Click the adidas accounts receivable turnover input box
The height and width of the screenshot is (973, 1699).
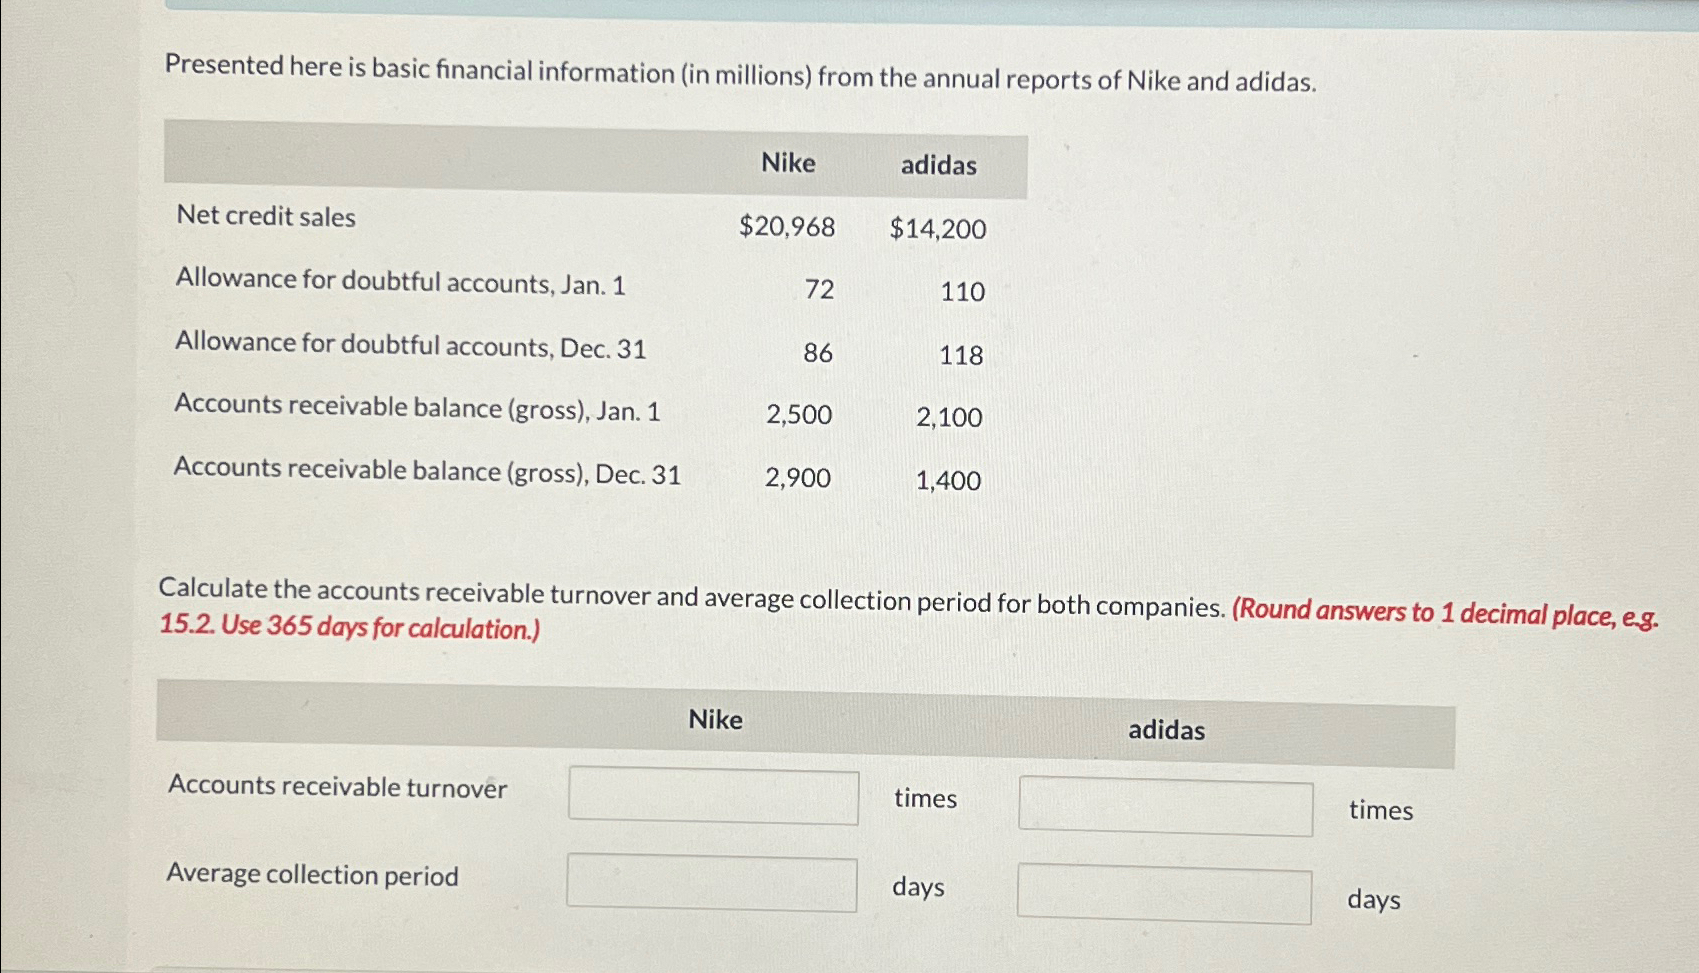1164,808
